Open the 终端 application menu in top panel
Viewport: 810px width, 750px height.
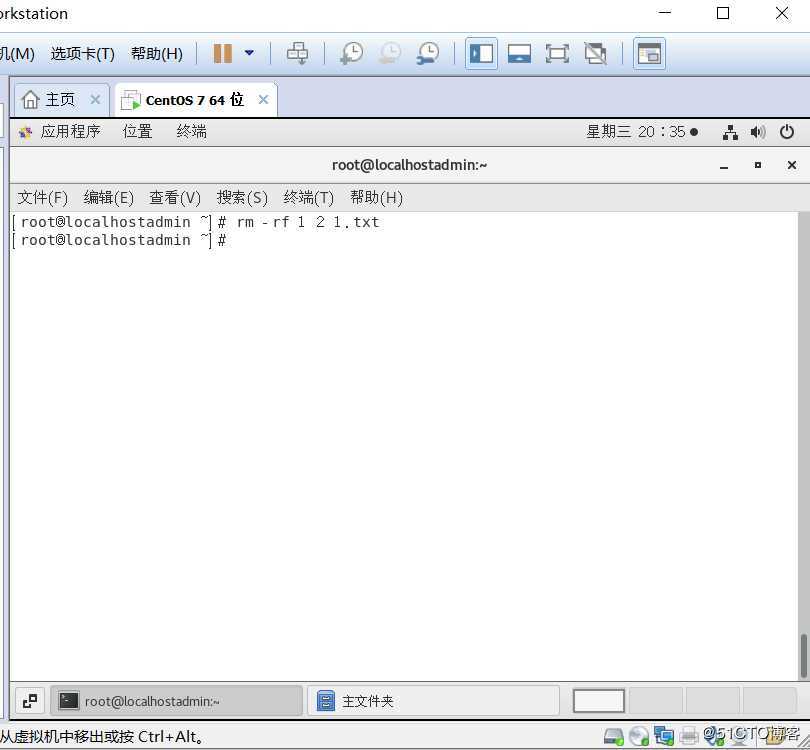191,132
